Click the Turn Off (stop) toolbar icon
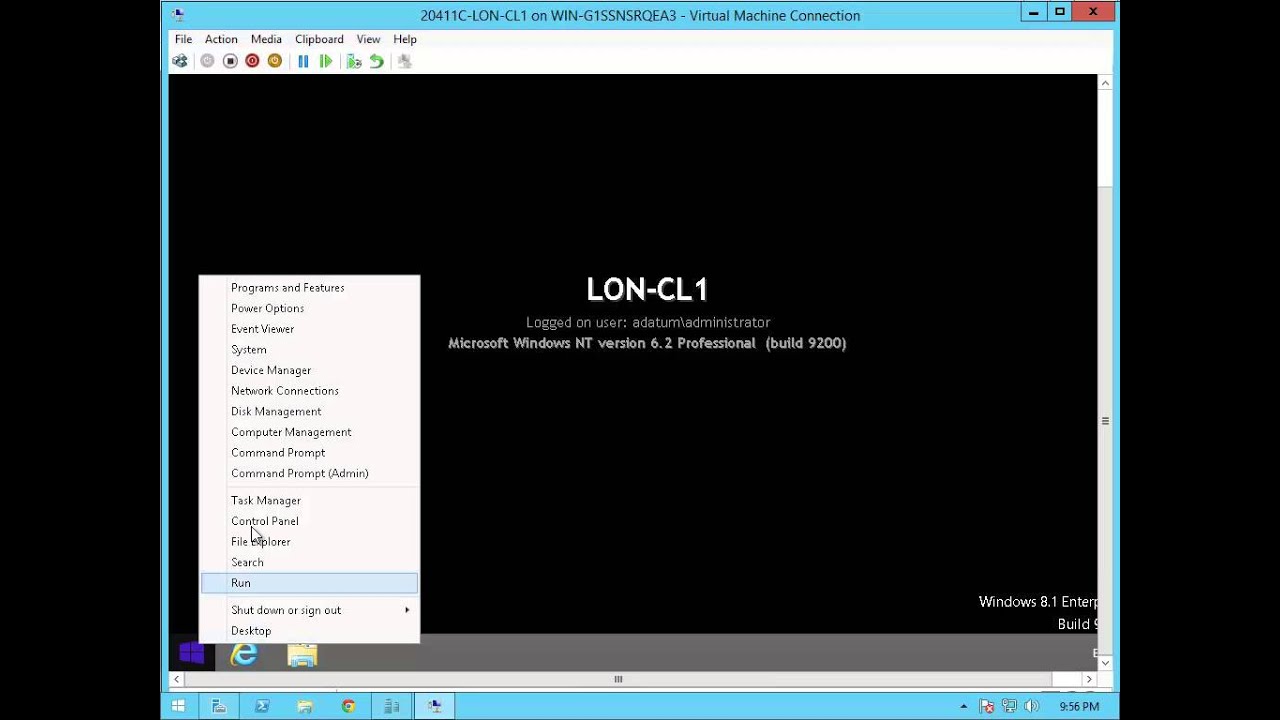This screenshot has height=720, width=1280. (x=230, y=61)
